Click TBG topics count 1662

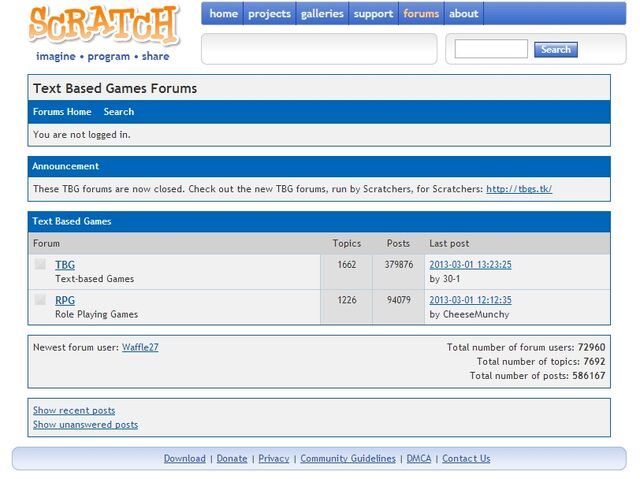pyautogui.click(x=347, y=265)
